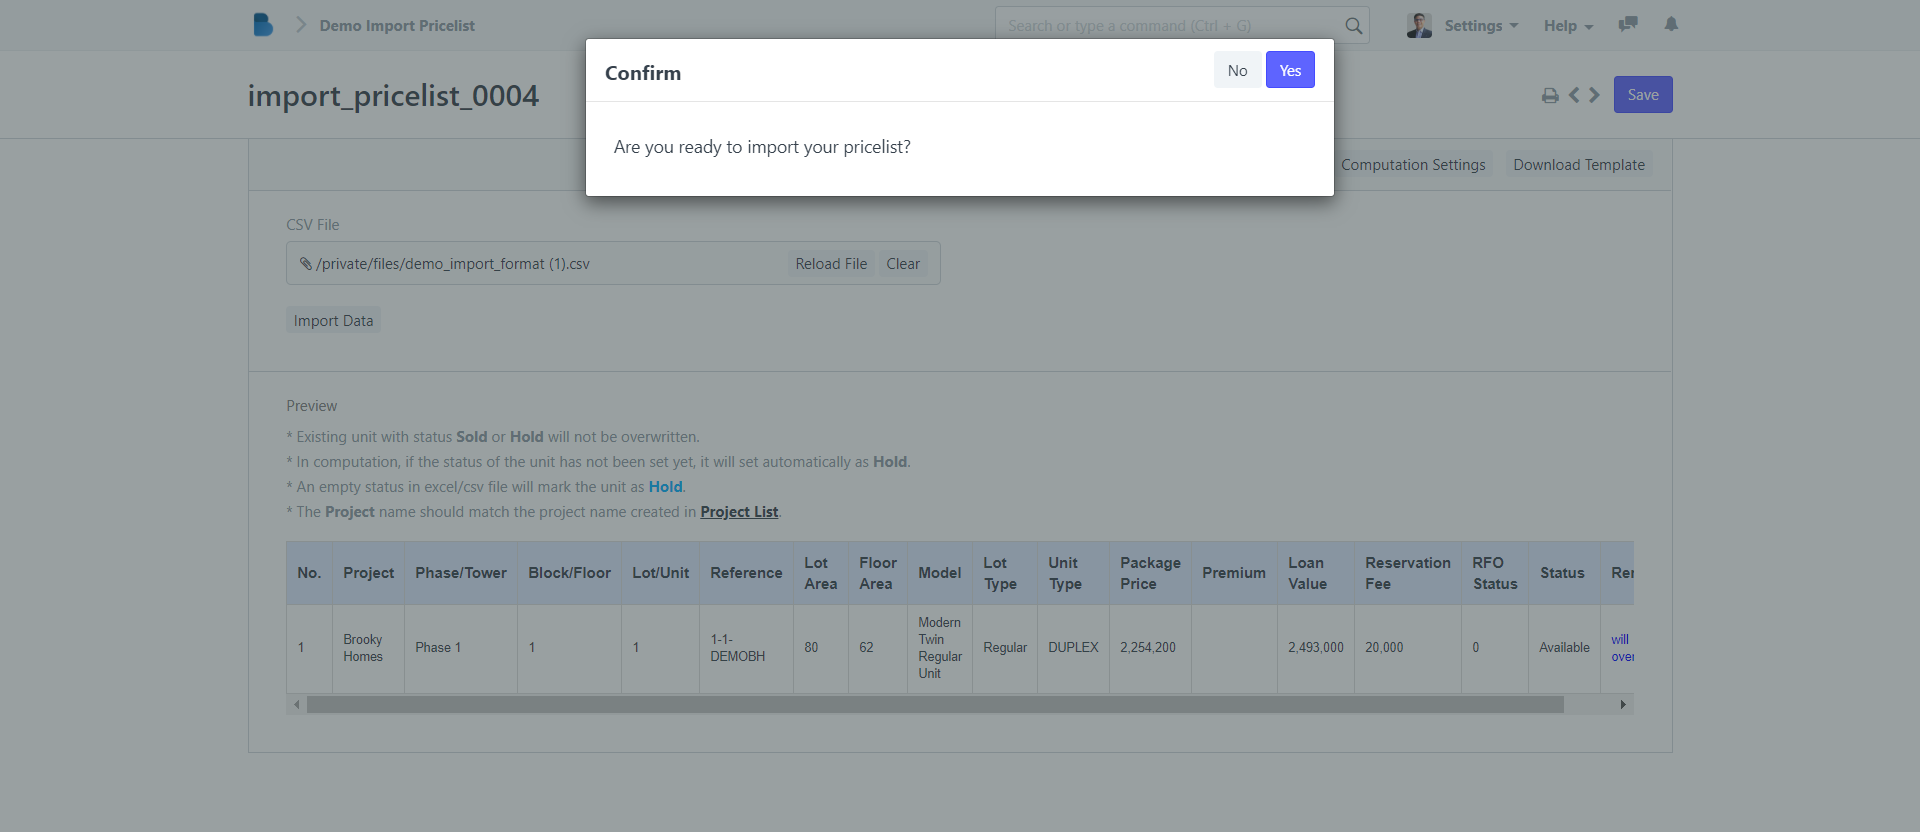The image size is (1920, 832).
Task: Click the search command input field
Action: pos(1170,26)
